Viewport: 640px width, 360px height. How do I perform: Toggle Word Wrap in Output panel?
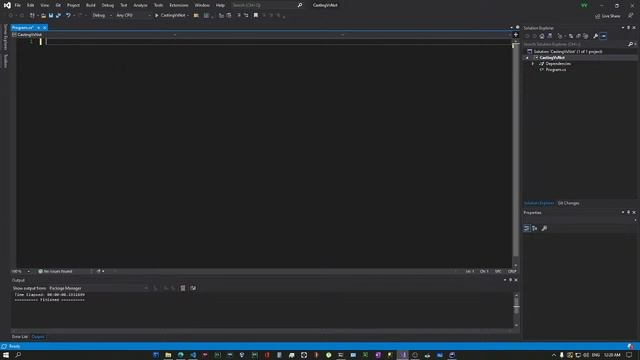click(x=193, y=288)
